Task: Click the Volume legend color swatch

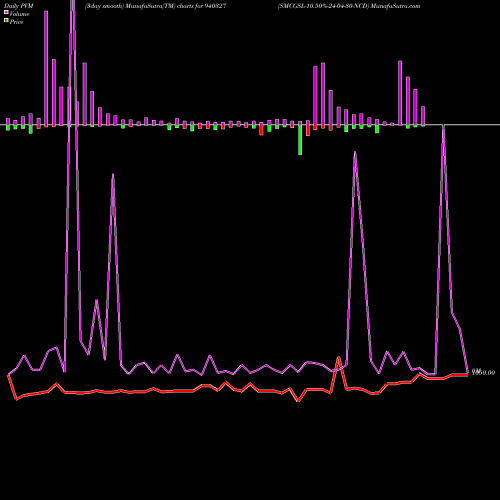Action: coord(6,13)
